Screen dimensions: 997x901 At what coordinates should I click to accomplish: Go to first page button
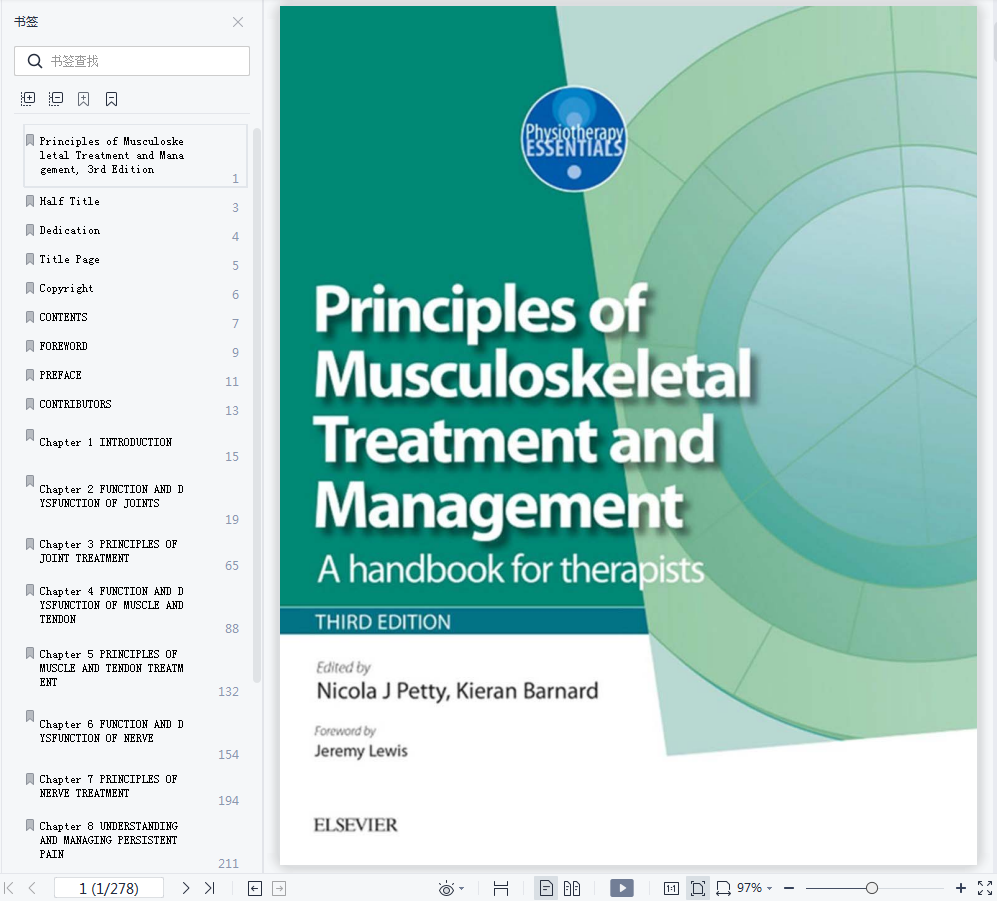[x=9, y=888]
